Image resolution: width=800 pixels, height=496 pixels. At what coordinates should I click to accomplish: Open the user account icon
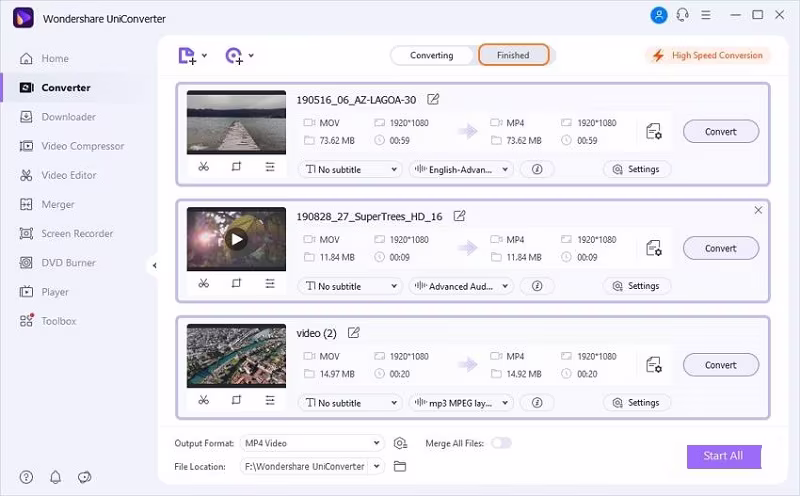(x=659, y=15)
